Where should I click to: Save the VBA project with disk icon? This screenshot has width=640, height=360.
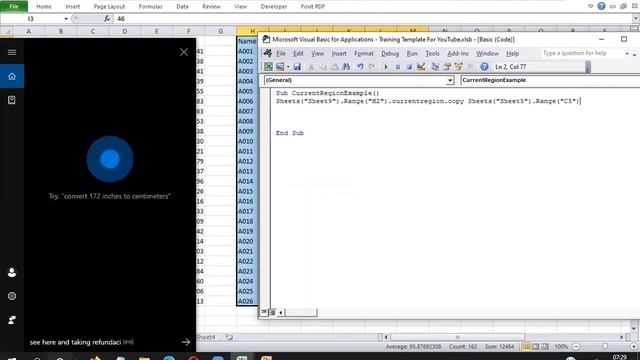(x=297, y=67)
